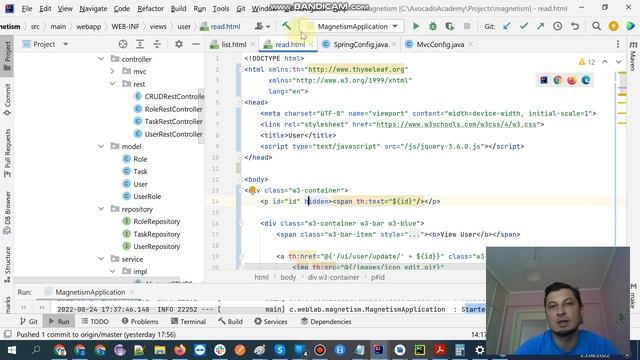Open Search Everywhere magnifier icon

596,27
